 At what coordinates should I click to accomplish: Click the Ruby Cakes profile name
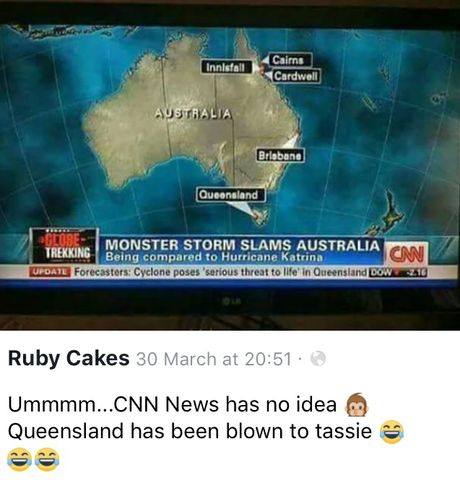pos(69,359)
